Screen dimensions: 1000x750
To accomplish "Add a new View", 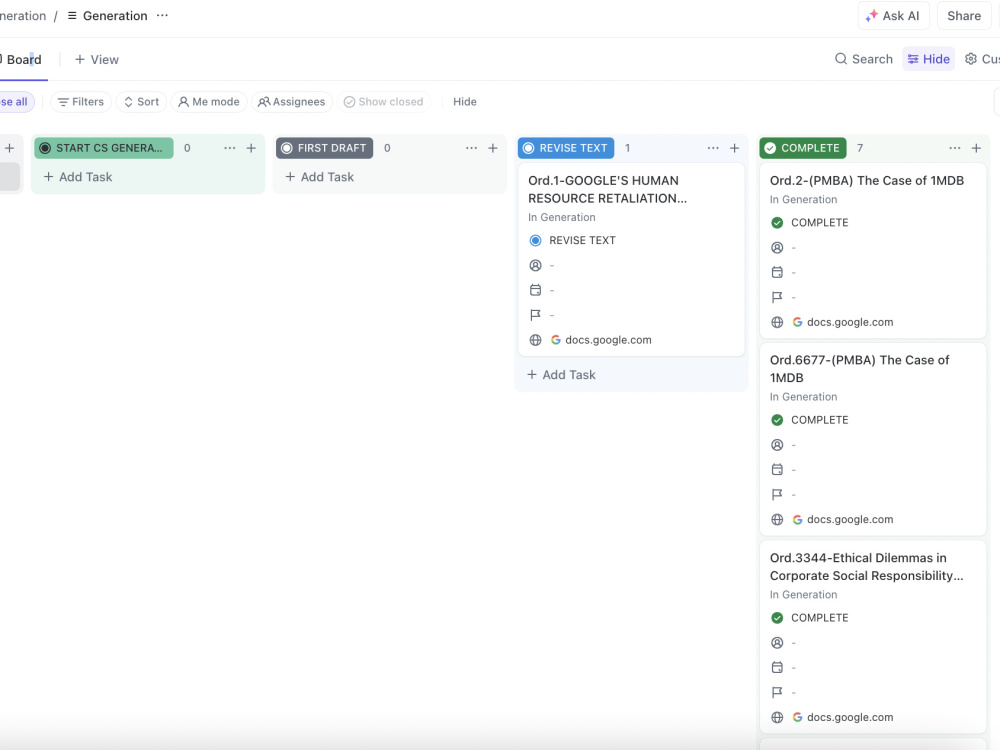I will [x=97, y=59].
